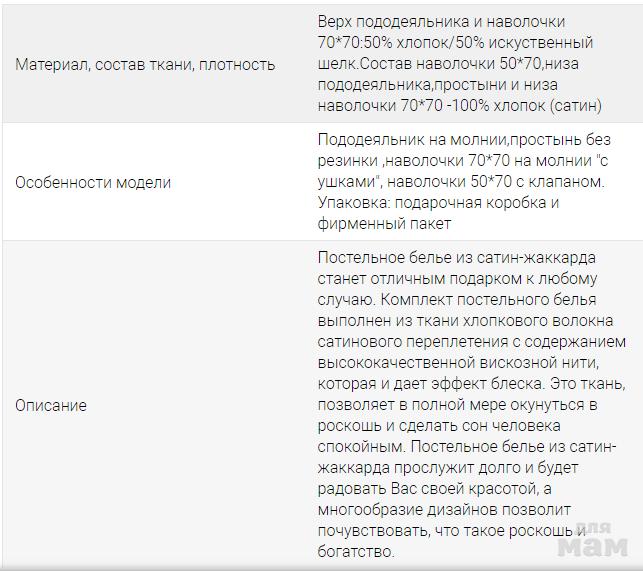This screenshot has width=643, height=571.
Task: Click the "Особенности модели" row label
Action: tap(93, 183)
